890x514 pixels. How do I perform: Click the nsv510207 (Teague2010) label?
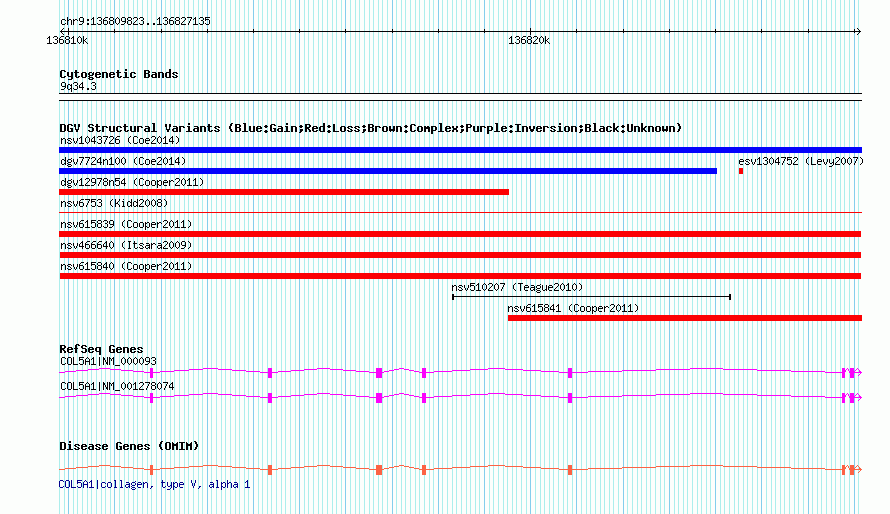pyautogui.click(x=517, y=287)
